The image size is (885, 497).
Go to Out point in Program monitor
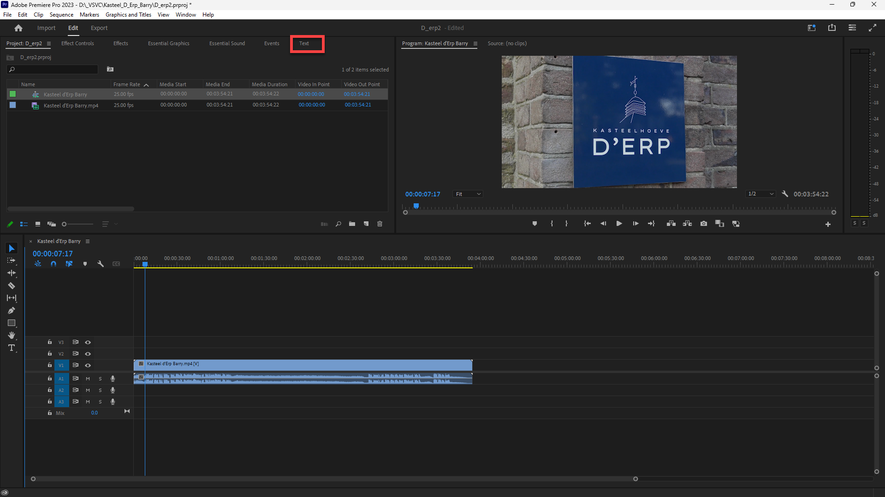click(651, 223)
